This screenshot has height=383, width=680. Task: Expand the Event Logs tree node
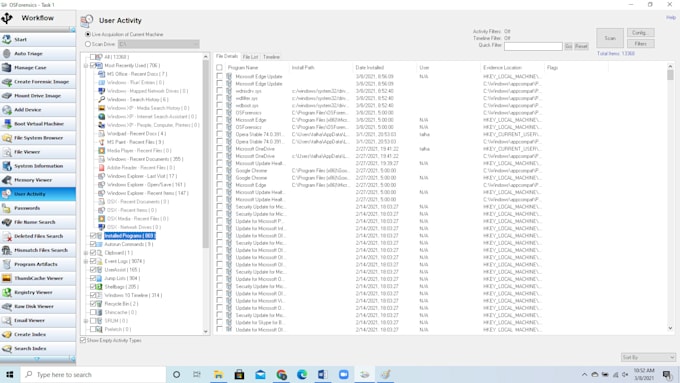pyautogui.click(x=86, y=261)
